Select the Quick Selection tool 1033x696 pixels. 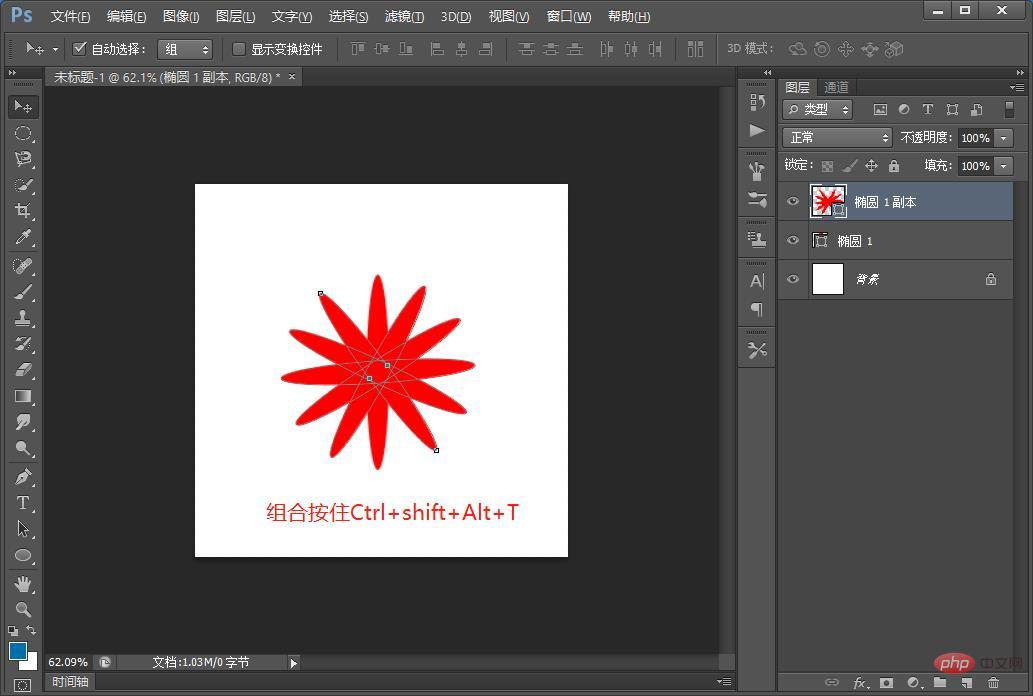point(23,185)
